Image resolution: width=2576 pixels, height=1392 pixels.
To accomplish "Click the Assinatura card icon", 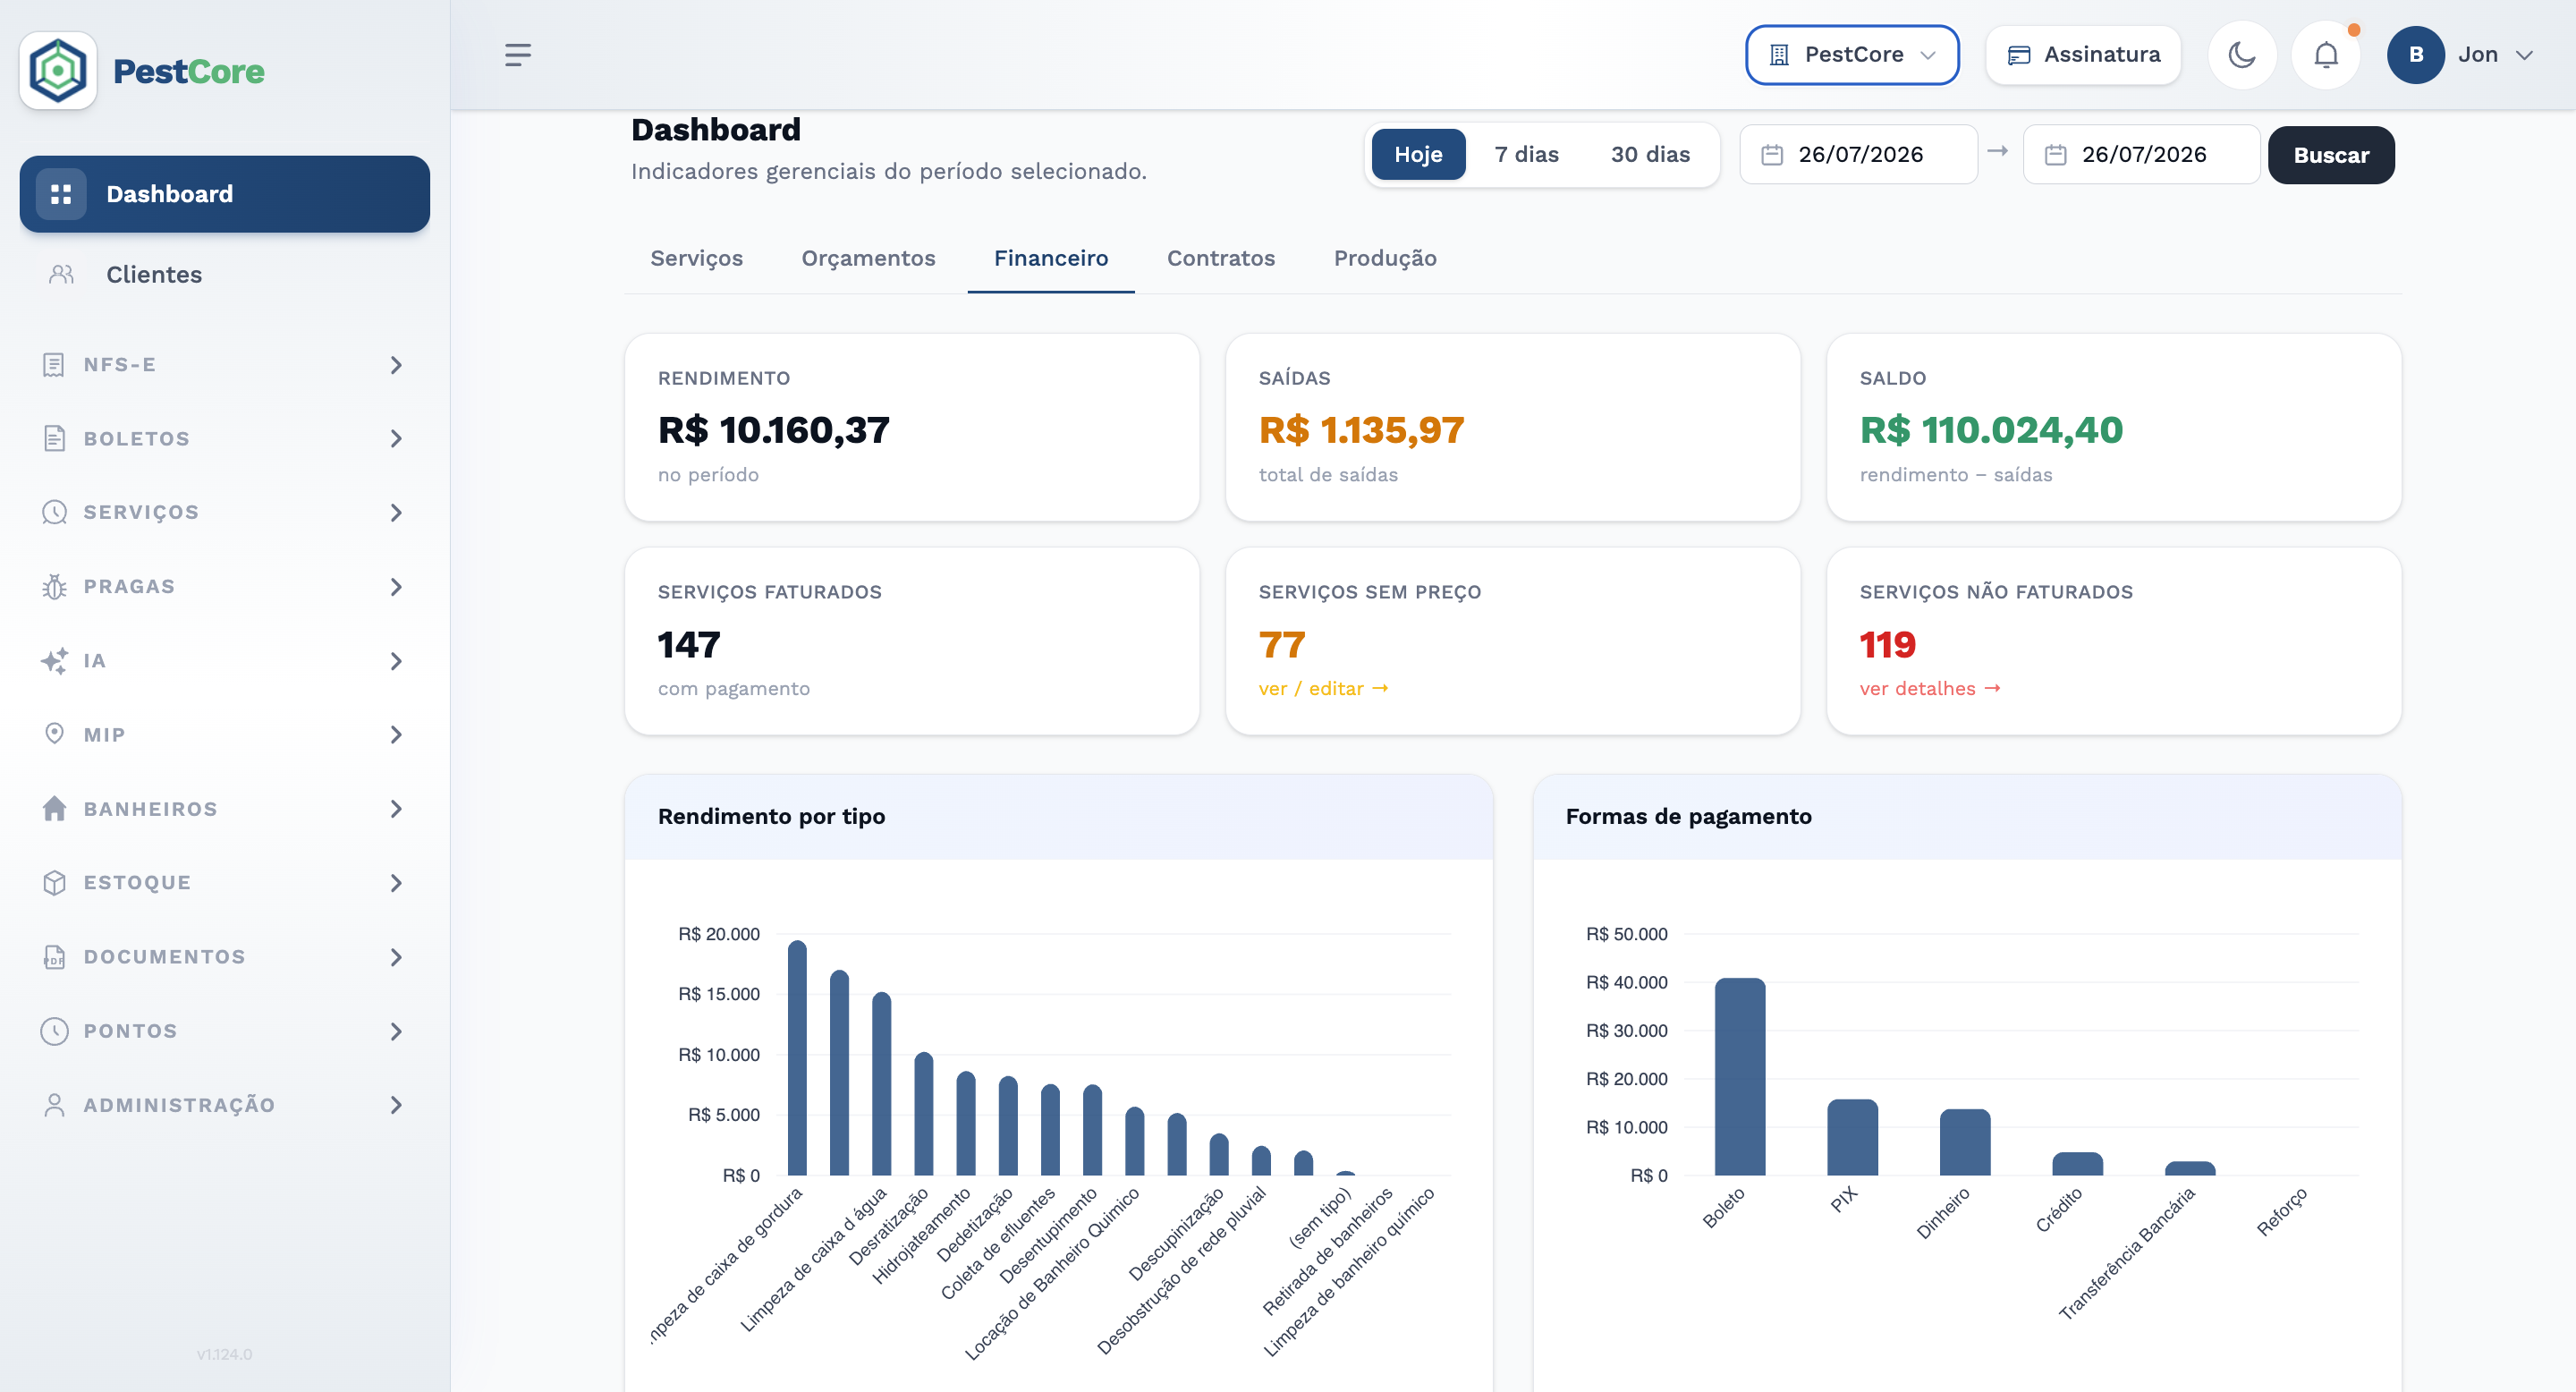I will [2019, 55].
